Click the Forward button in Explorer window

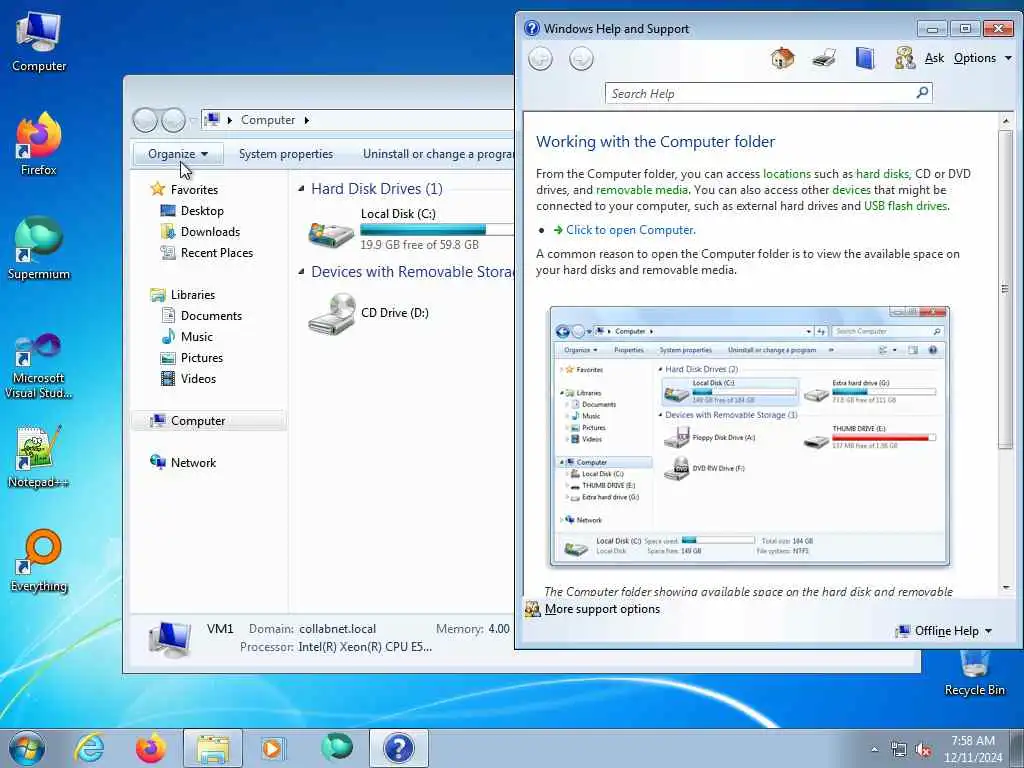[173, 120]
